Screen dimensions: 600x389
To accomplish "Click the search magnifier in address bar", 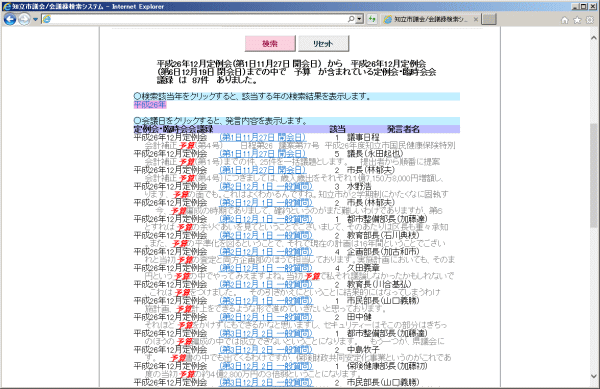I will pos(351,19).
